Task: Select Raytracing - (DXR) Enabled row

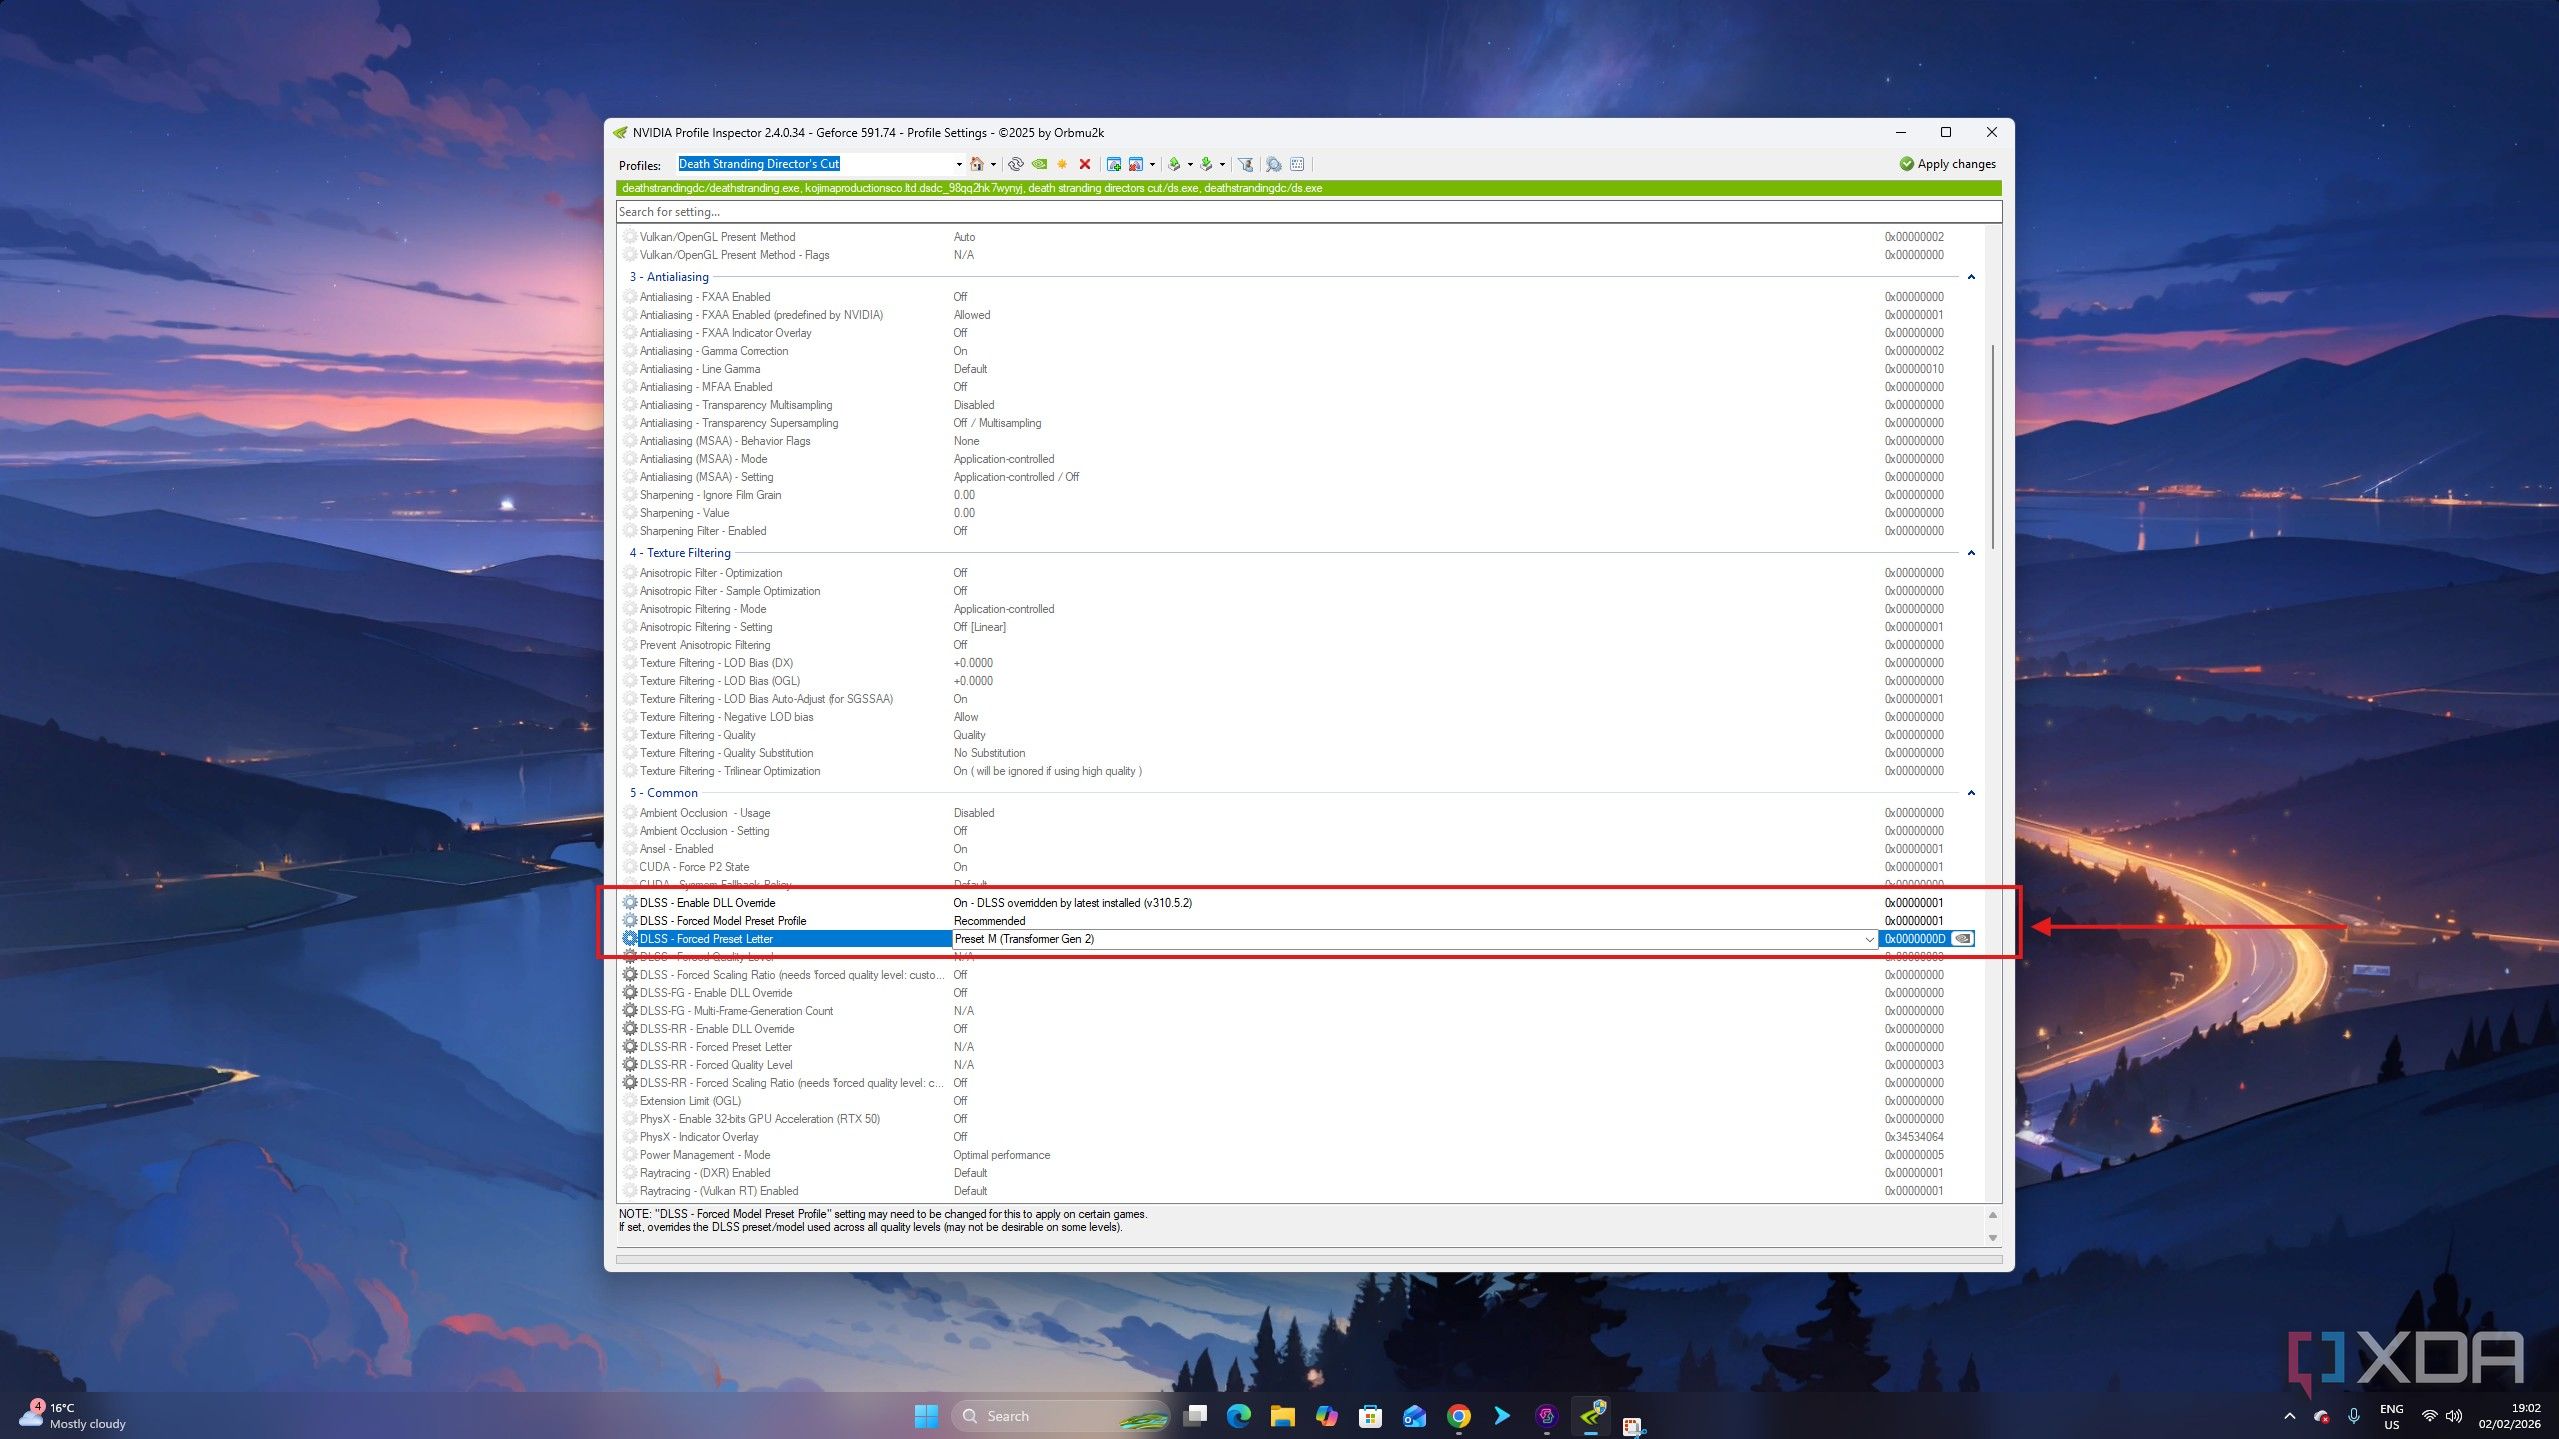Action: (1297, 1173)
